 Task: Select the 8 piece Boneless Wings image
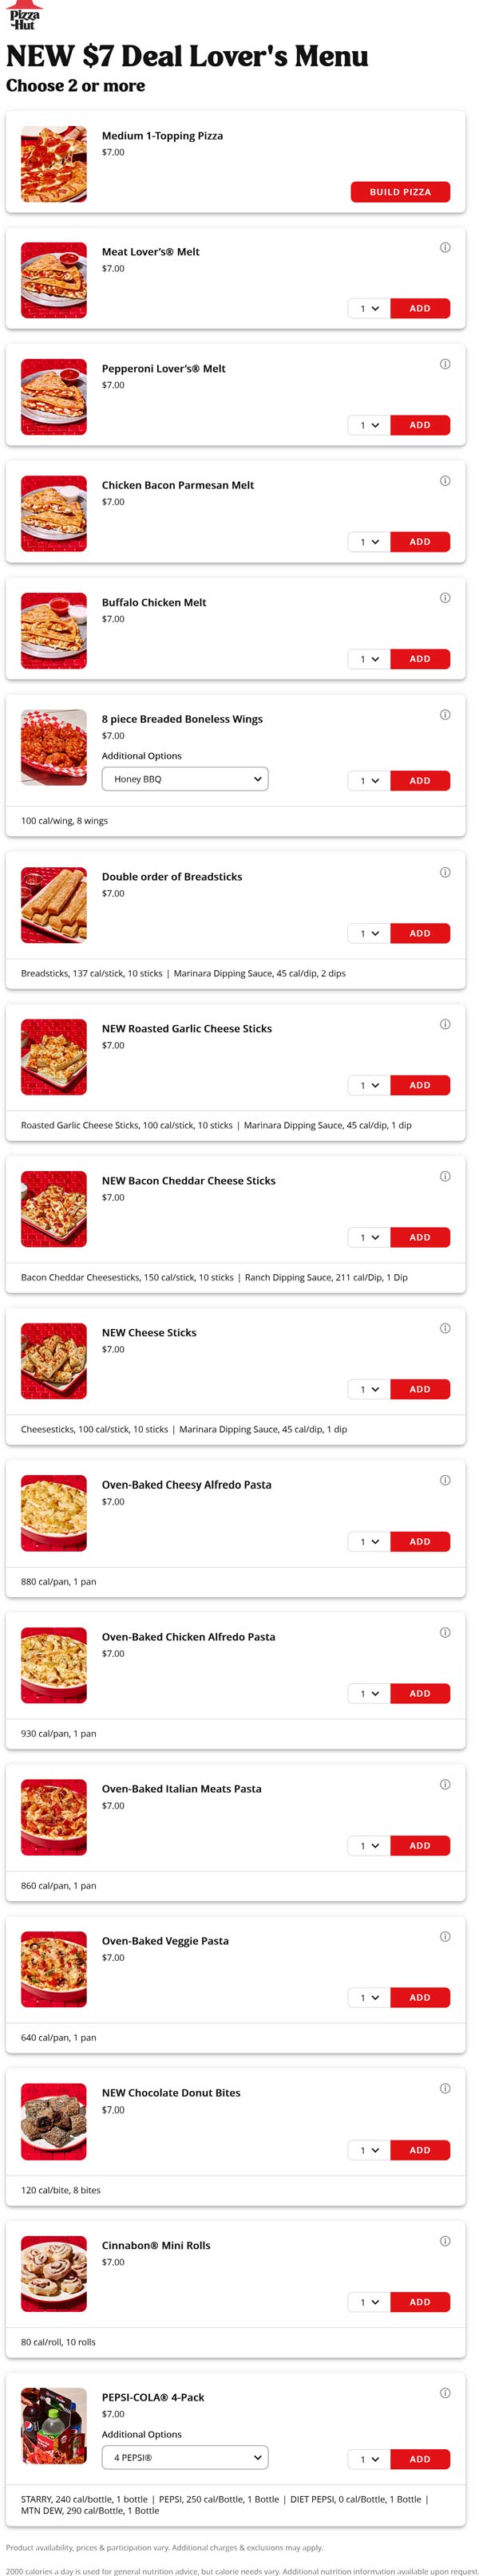point(54,748)
